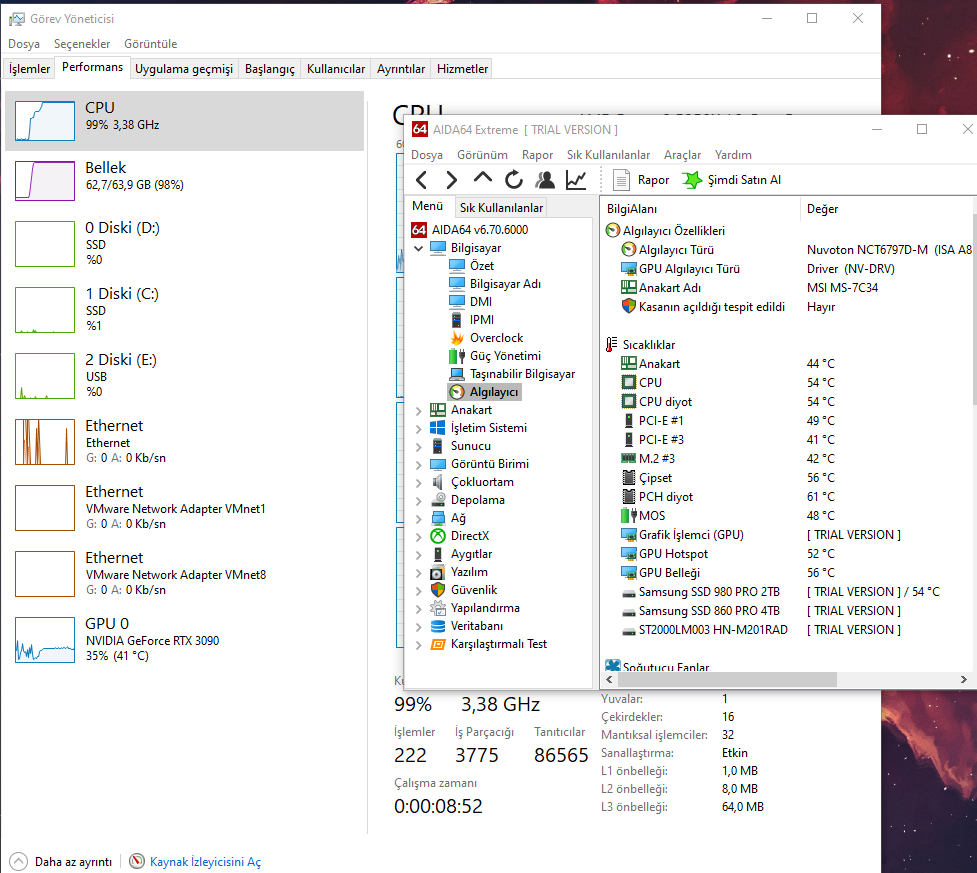Switch to Uygulama geçmişi tab

pyautogui.click(x=184, y=69)
